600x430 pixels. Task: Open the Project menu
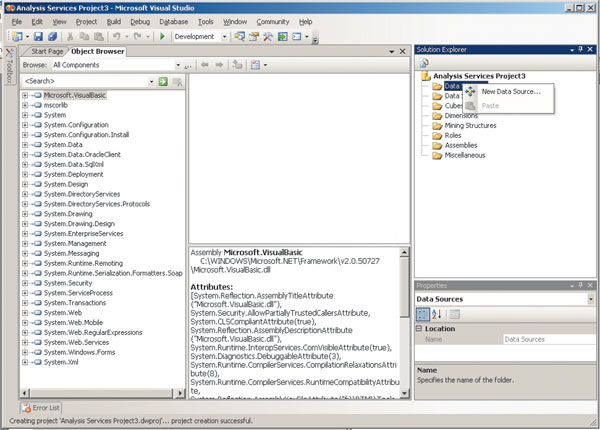(x=86, y=22)
